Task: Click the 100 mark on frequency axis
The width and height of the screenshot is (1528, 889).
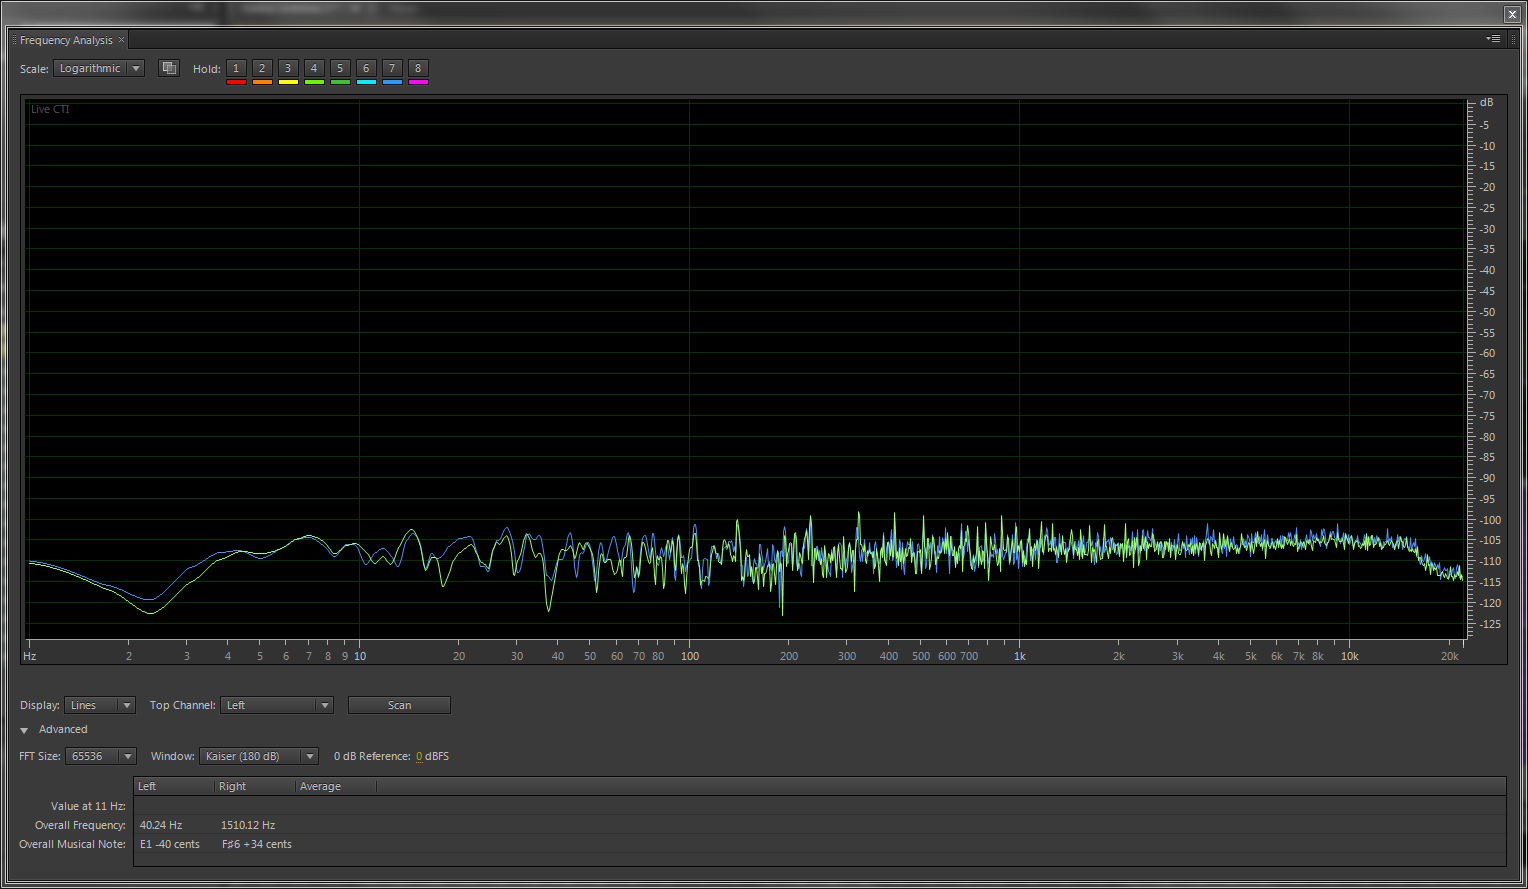Action: 690,656
